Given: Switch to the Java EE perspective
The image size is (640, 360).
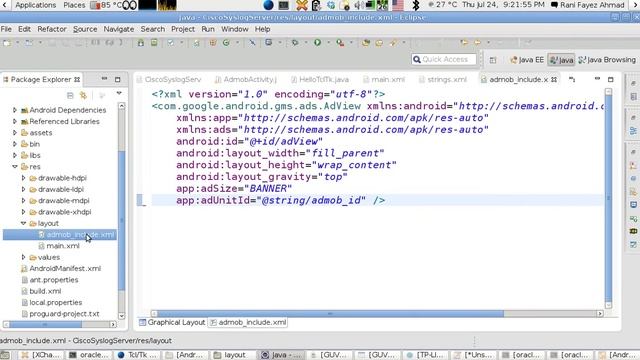Looking at the screenshot, I should [527, 60].
